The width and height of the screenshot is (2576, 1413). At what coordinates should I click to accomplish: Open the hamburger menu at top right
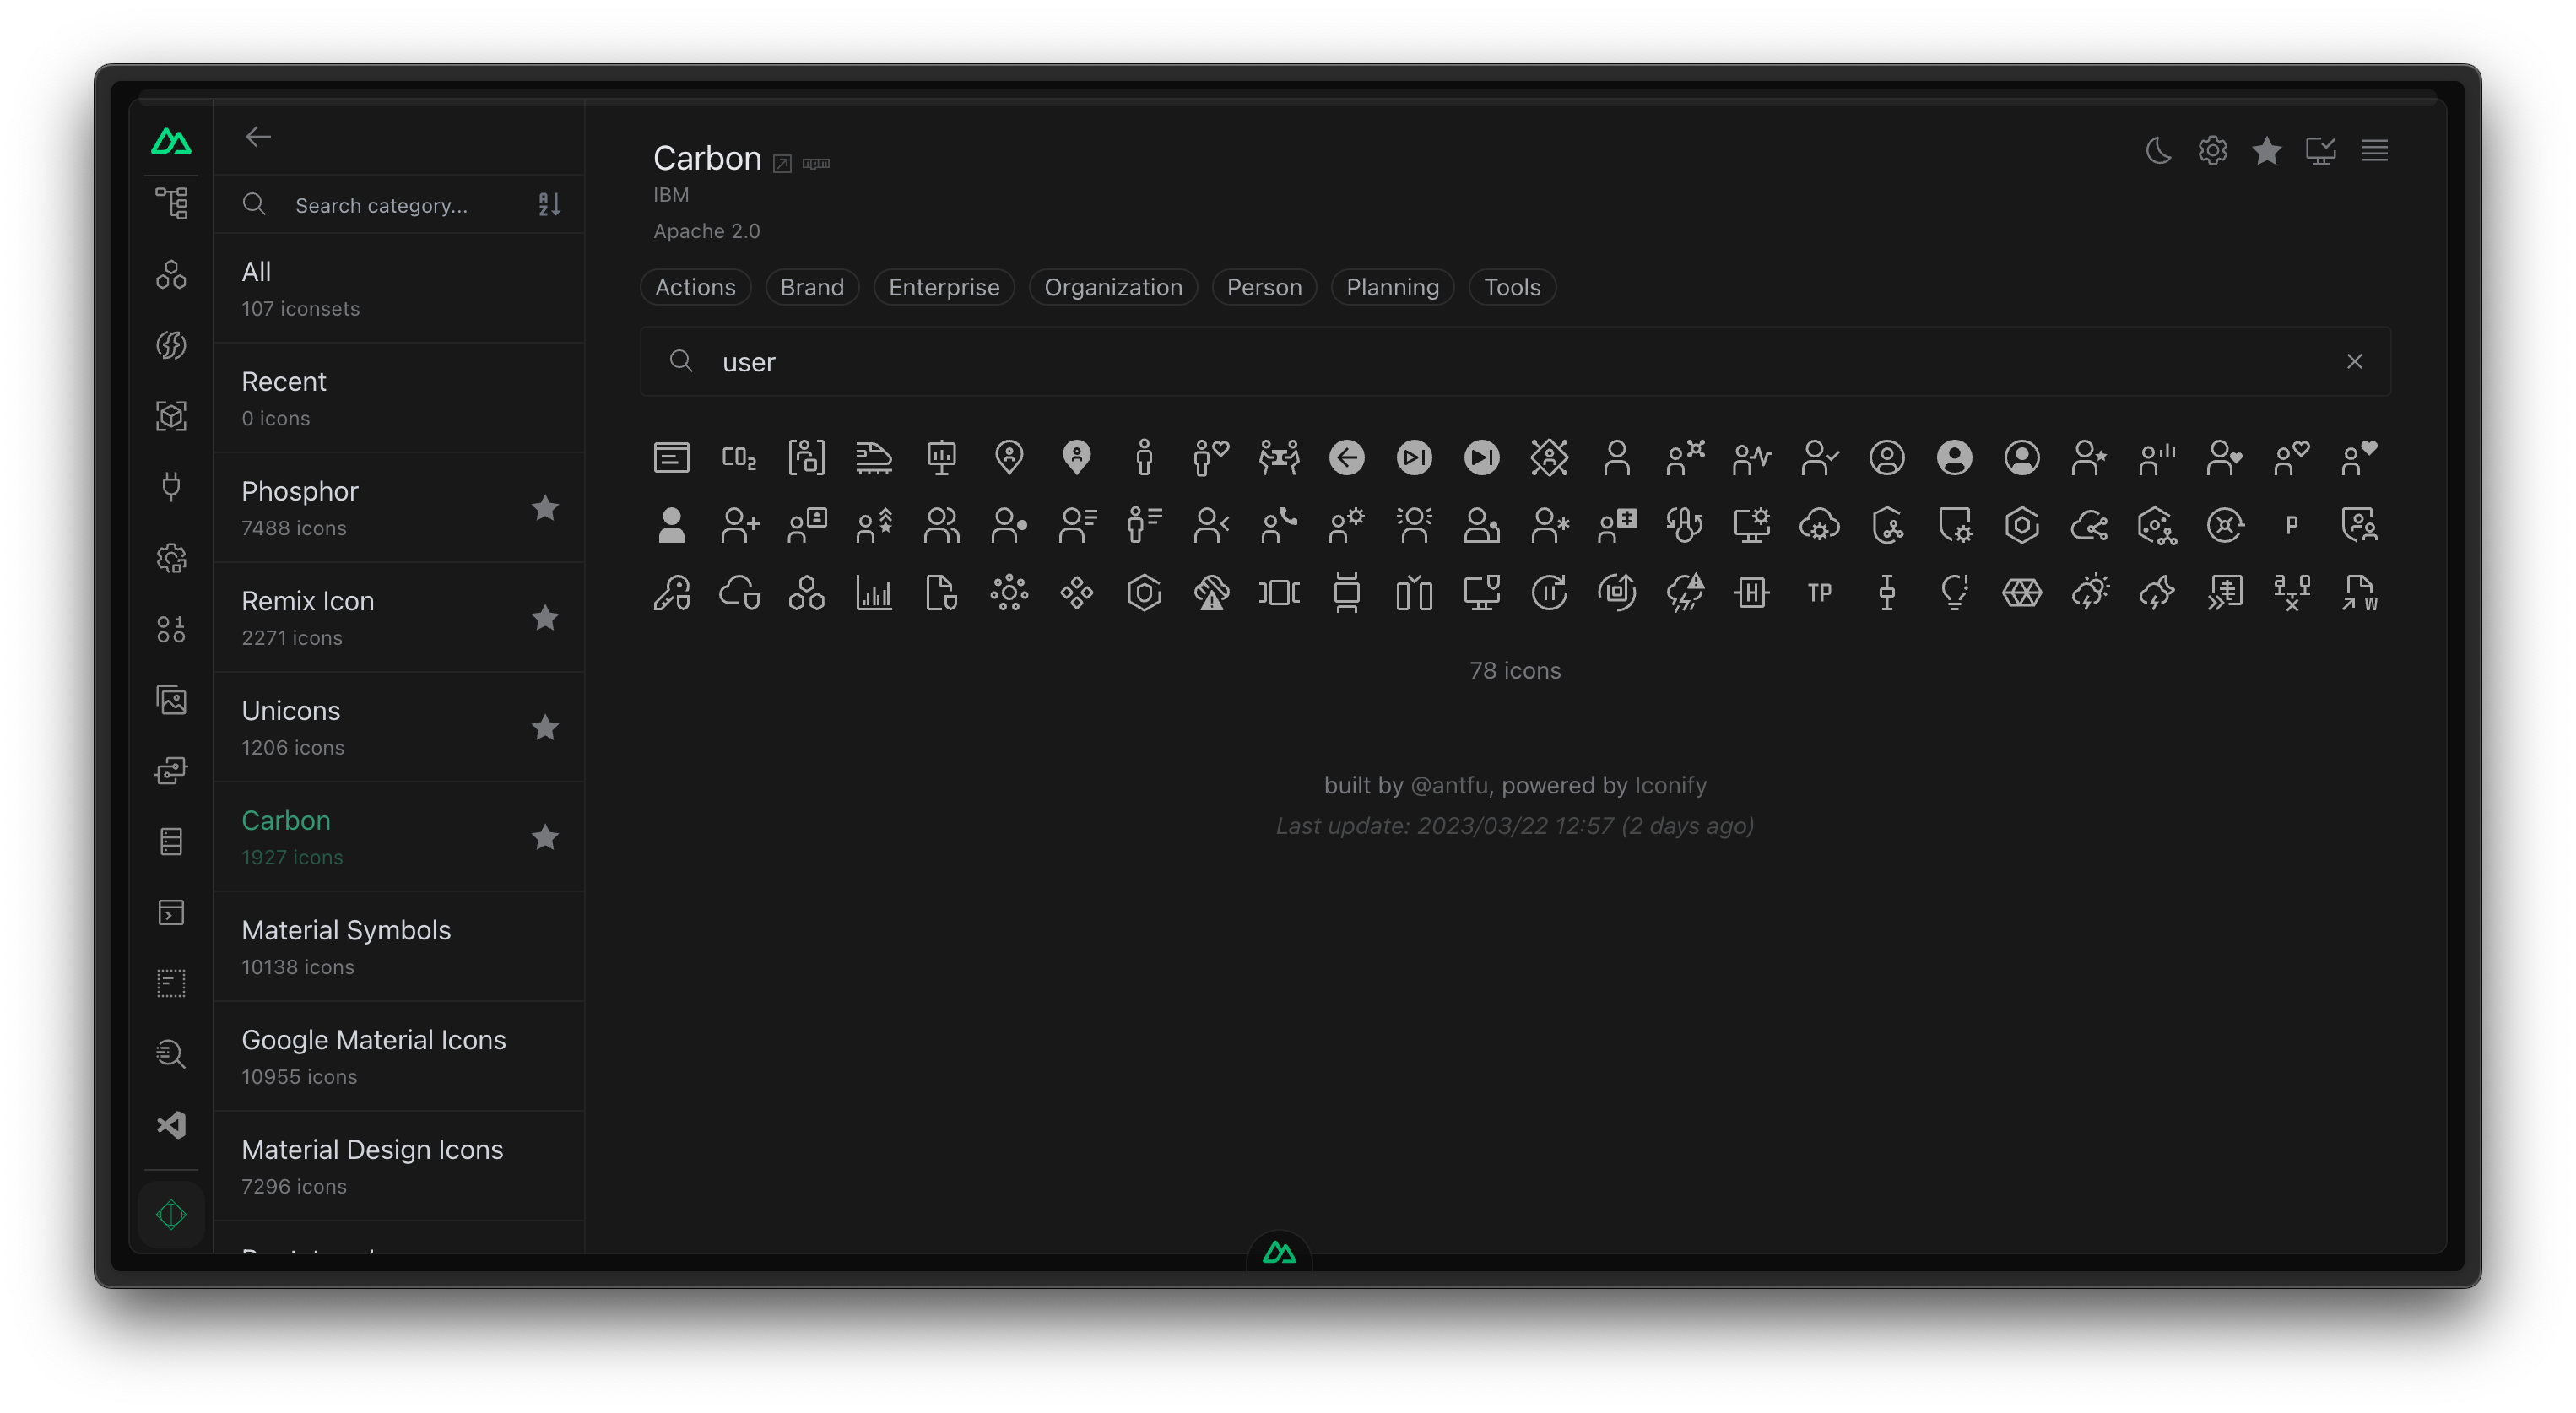click(x=2376, y=150)
